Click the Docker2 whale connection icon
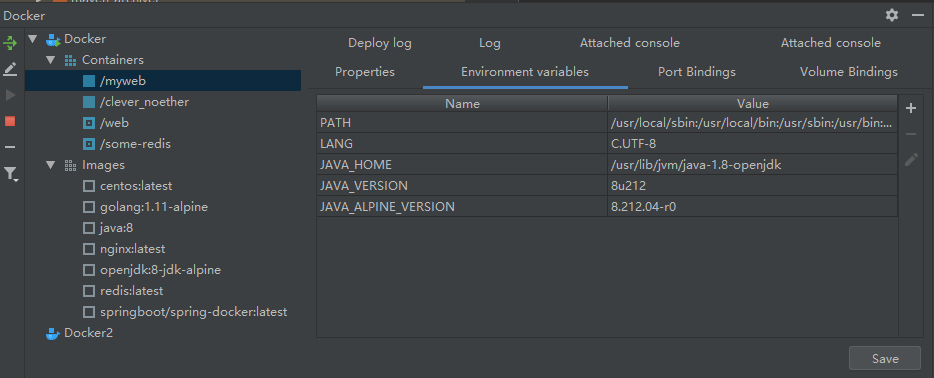Screen dimensions: 934x378 click(x=54, y=333)
